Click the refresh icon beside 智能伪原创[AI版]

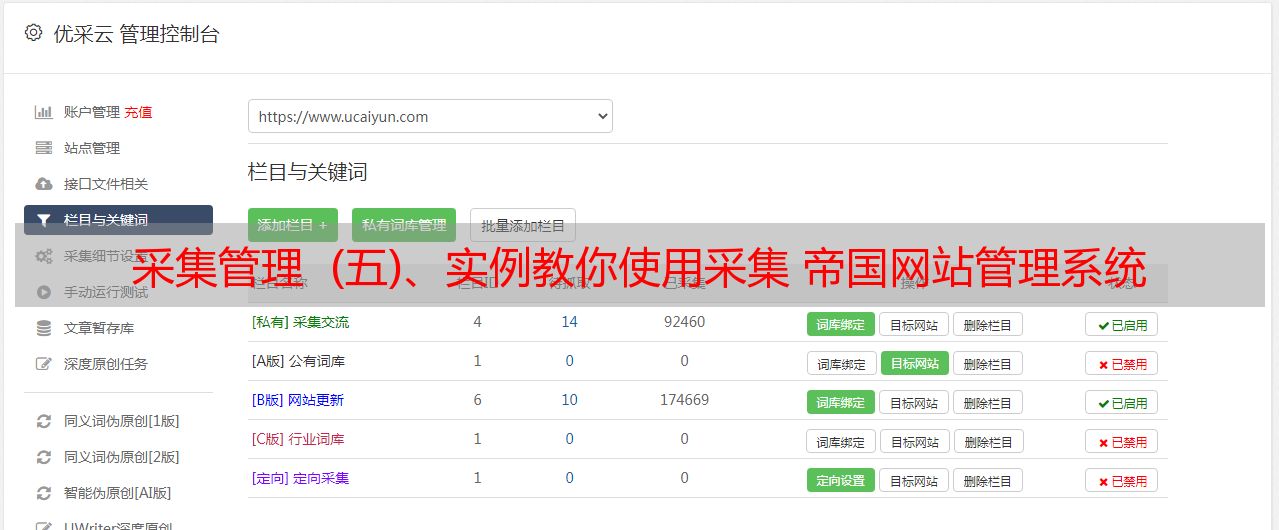44,493
